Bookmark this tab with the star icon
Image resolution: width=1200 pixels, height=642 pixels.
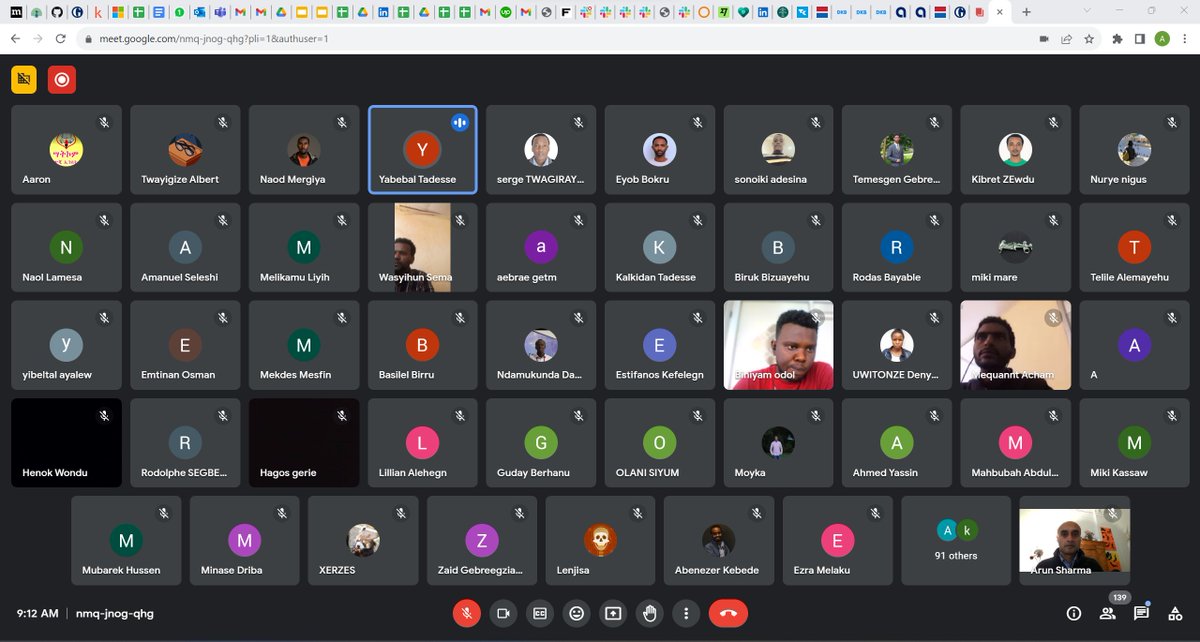pyautogui.click(x=1088, y=39)
